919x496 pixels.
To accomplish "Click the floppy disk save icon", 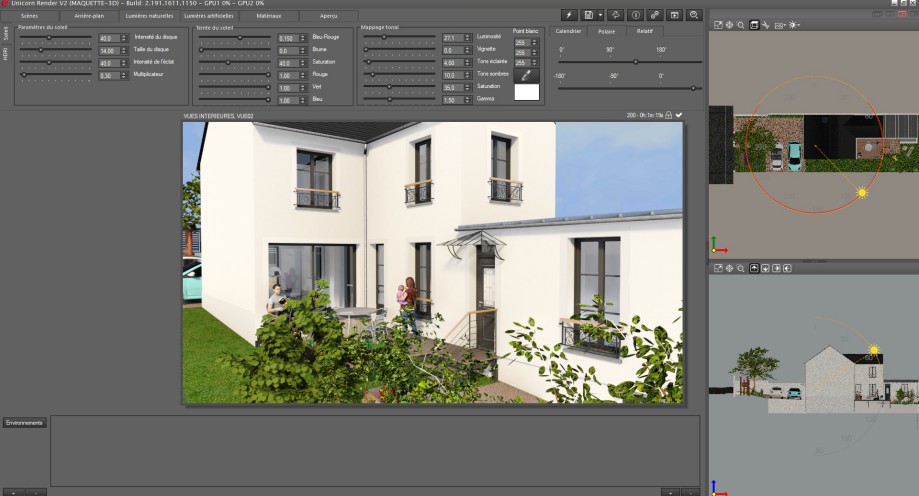I will (x=589, y=15).
